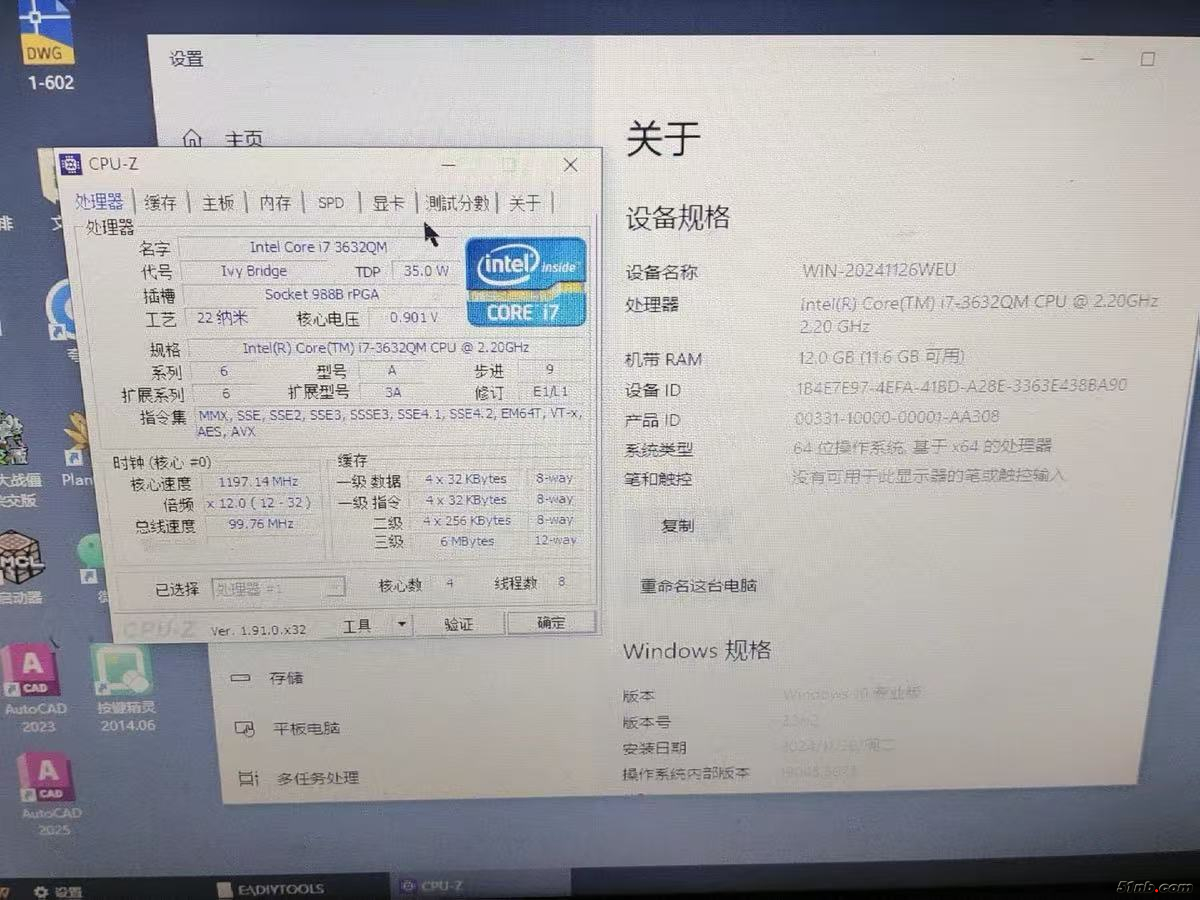
Task: Switch to the 显卡 tab
Action: tap(388, 202)
